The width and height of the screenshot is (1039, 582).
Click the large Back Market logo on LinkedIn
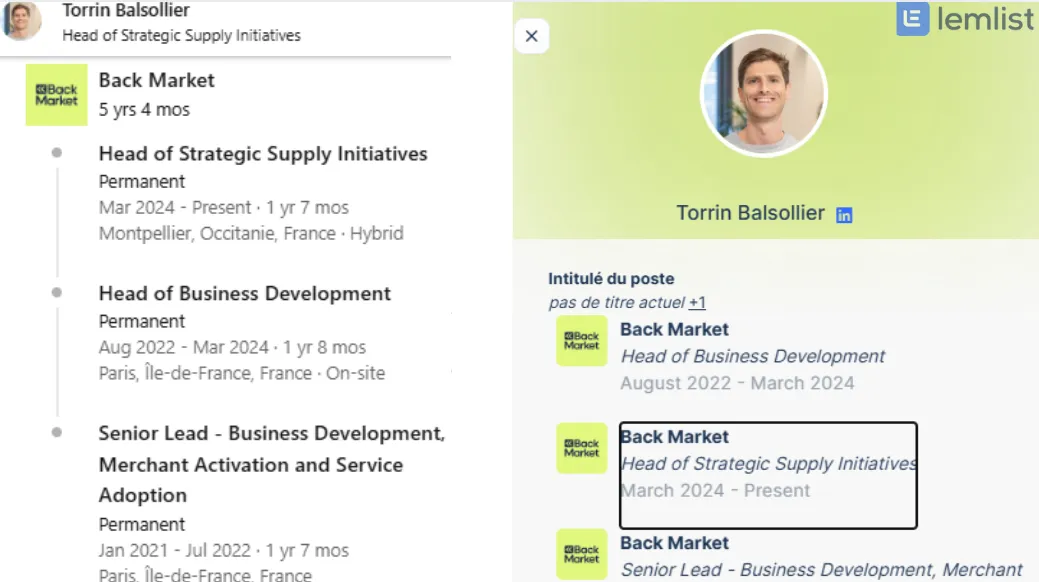56,95
